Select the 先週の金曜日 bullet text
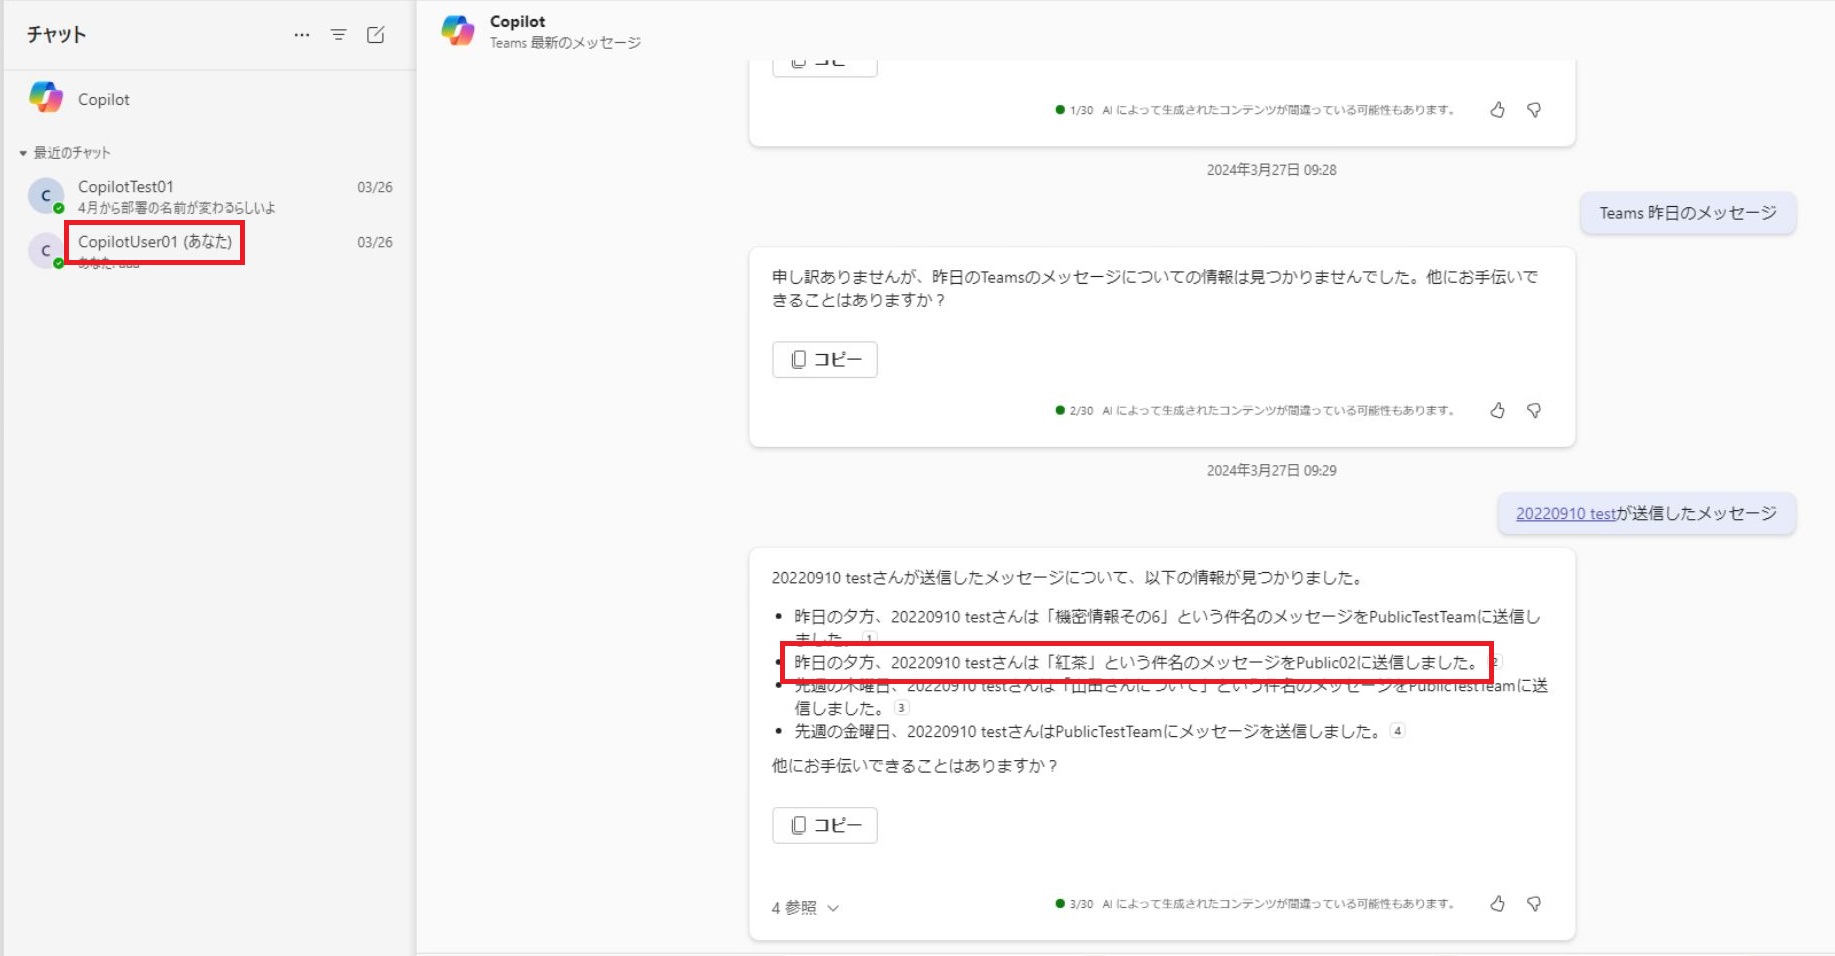 [1089, 731]
